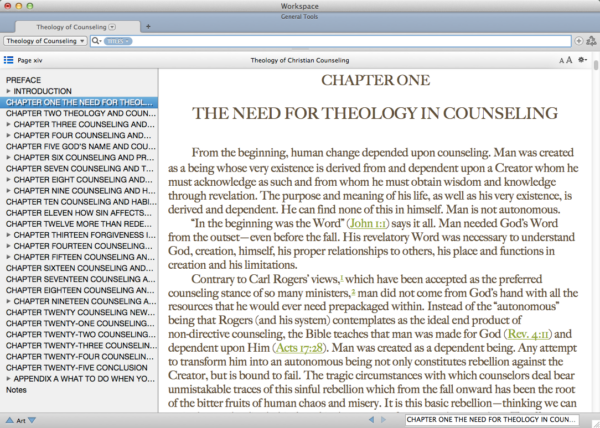Go down with Art down triangle
Image resolution: width=600 pixels, height=428 pixels.
coord(32,420)
